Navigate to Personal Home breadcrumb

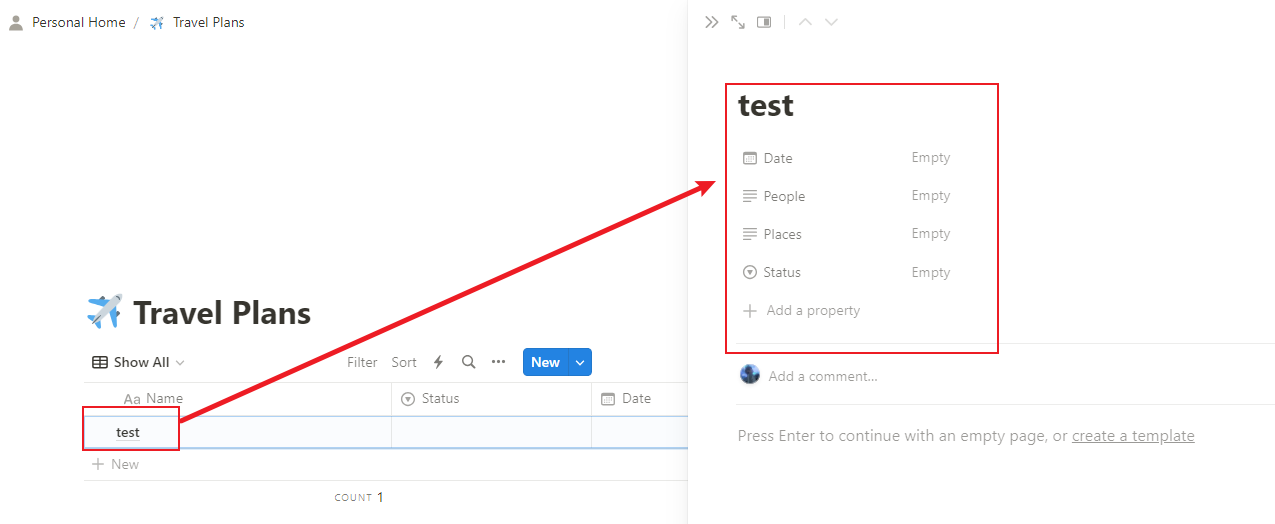(78, 22)
